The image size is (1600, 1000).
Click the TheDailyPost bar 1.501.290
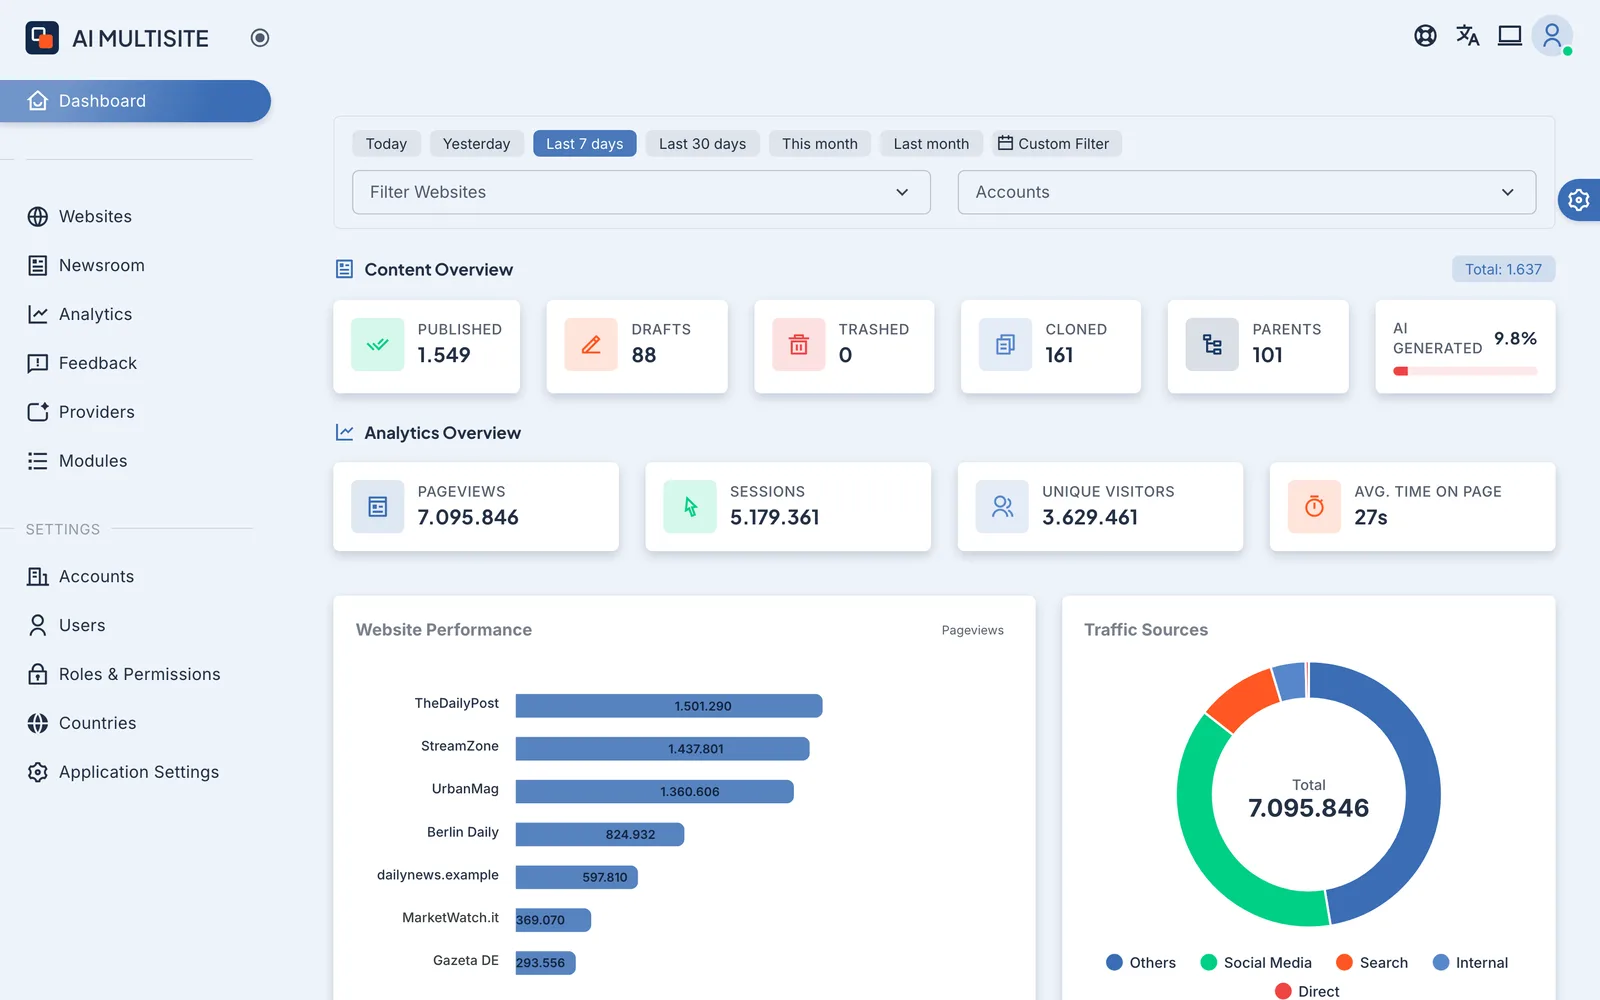coord(669,706)
